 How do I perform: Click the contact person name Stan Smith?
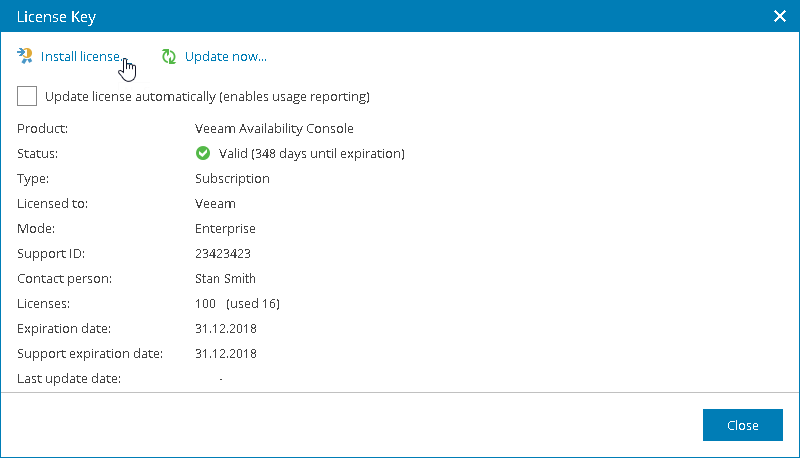pyautogui.click(x=225, y=279)
